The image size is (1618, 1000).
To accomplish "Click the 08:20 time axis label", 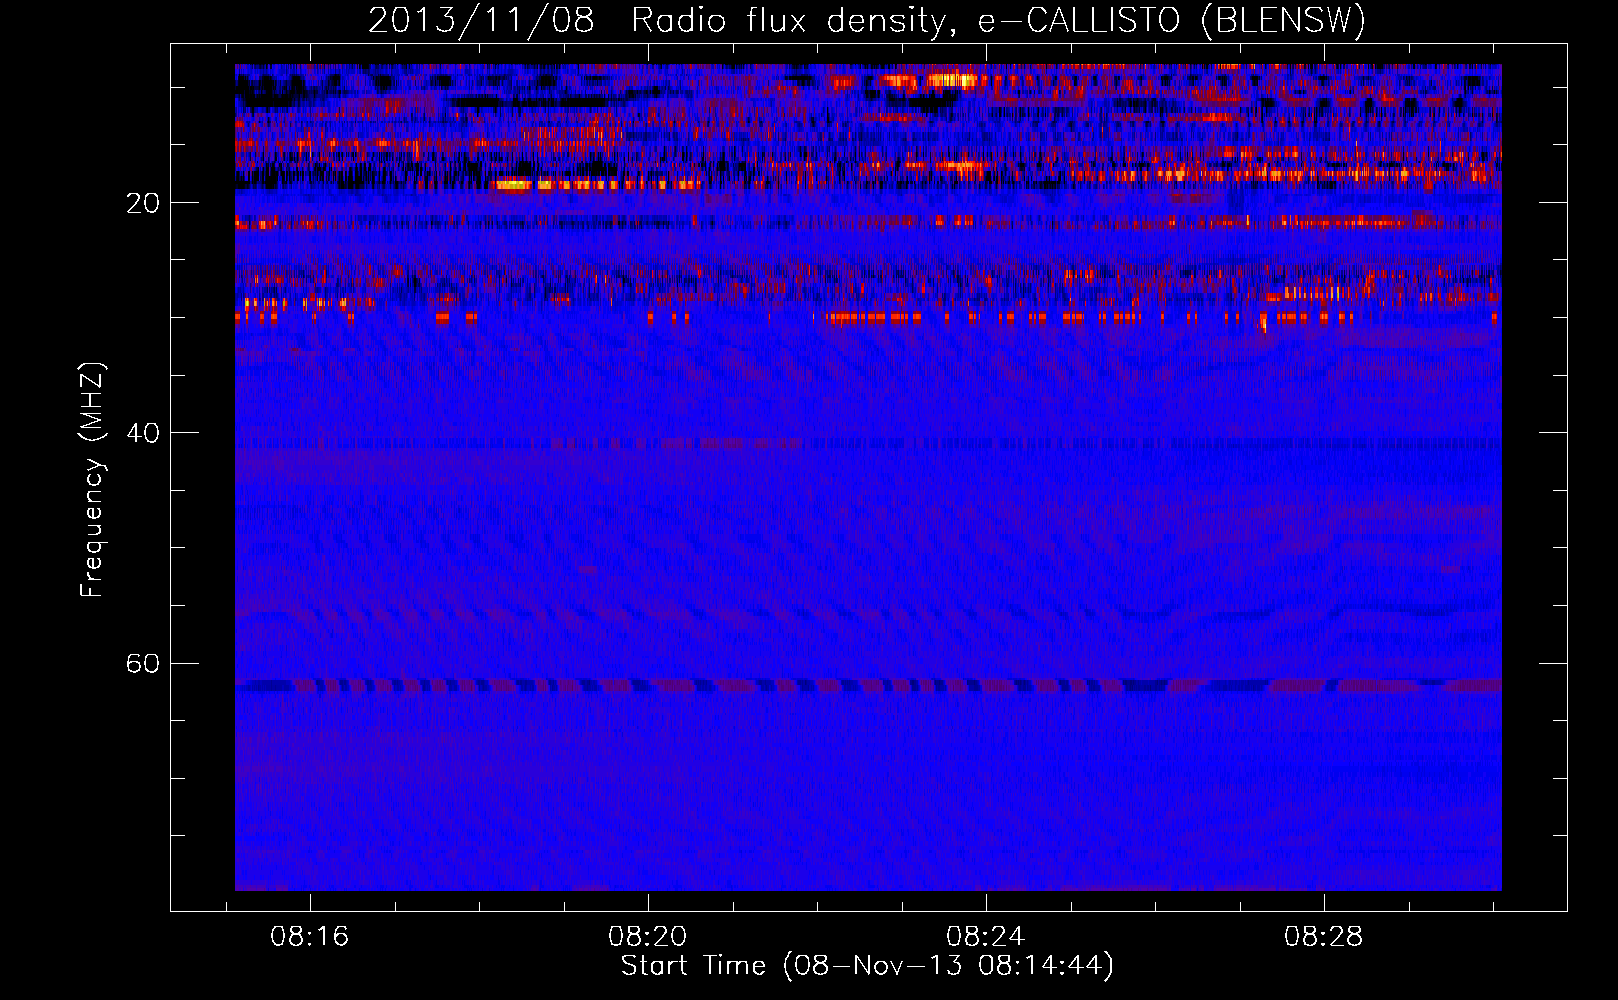I will pos(648,937).
